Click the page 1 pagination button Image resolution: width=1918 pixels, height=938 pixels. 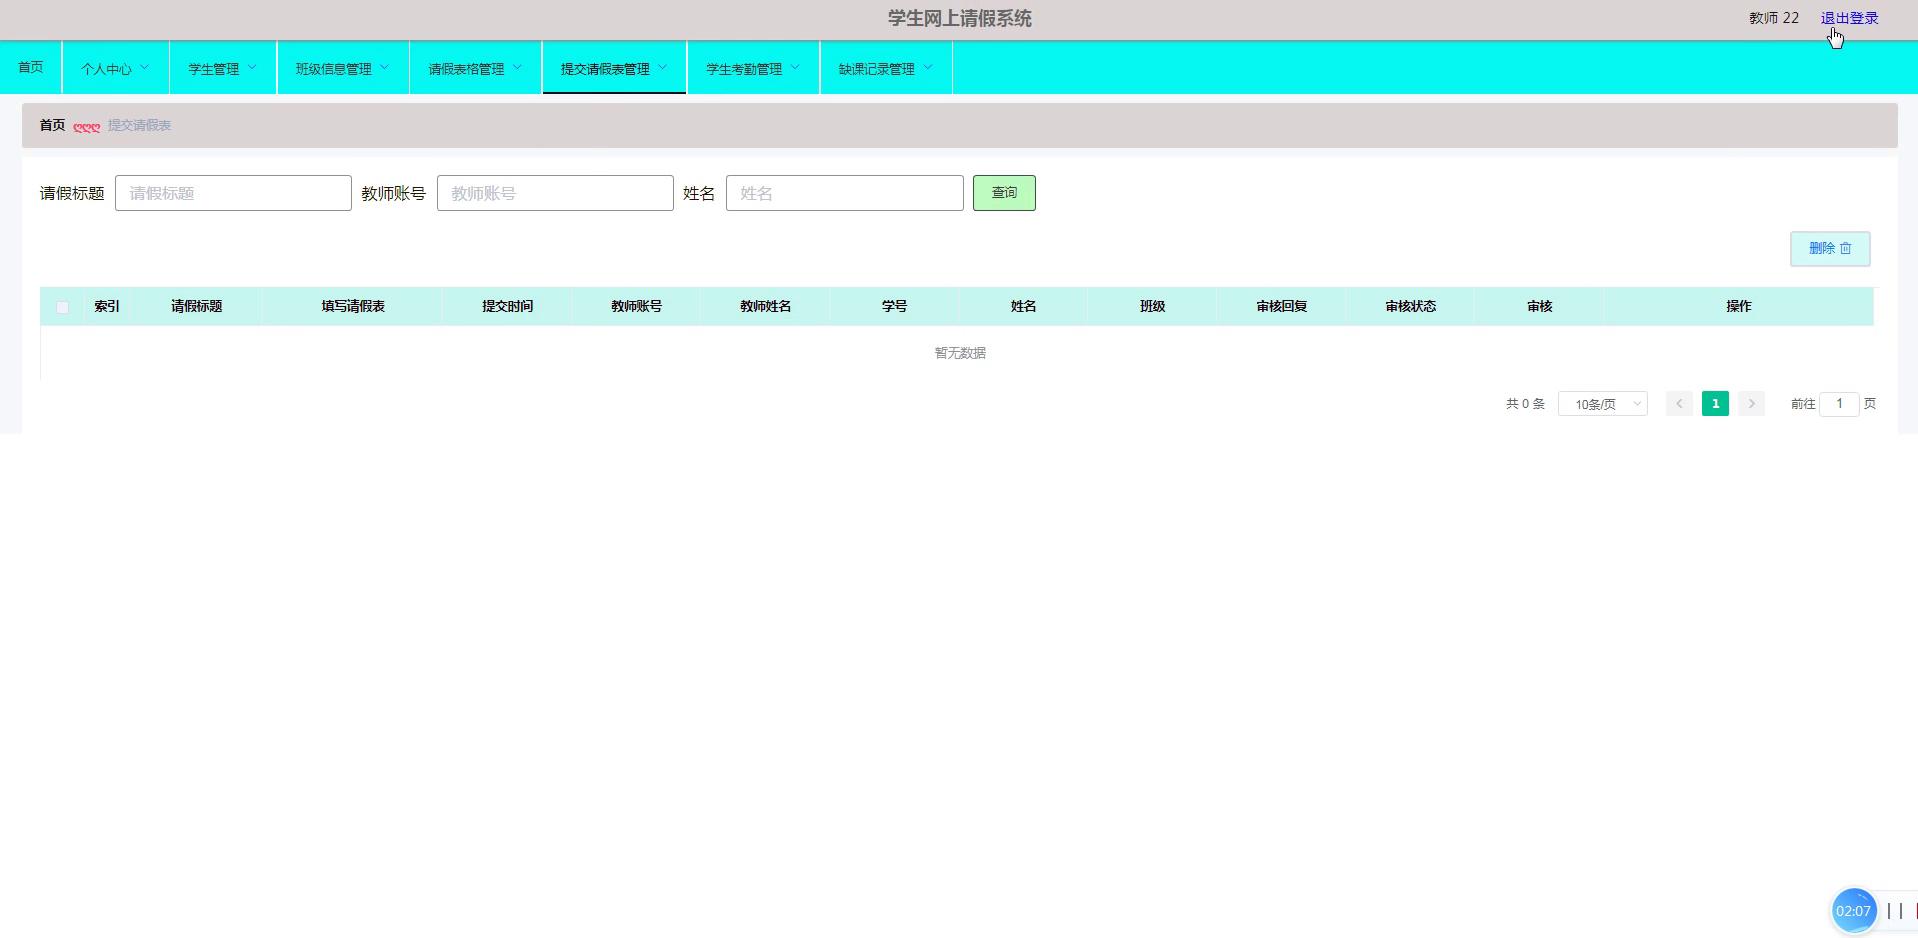(x=1715, y=404)
